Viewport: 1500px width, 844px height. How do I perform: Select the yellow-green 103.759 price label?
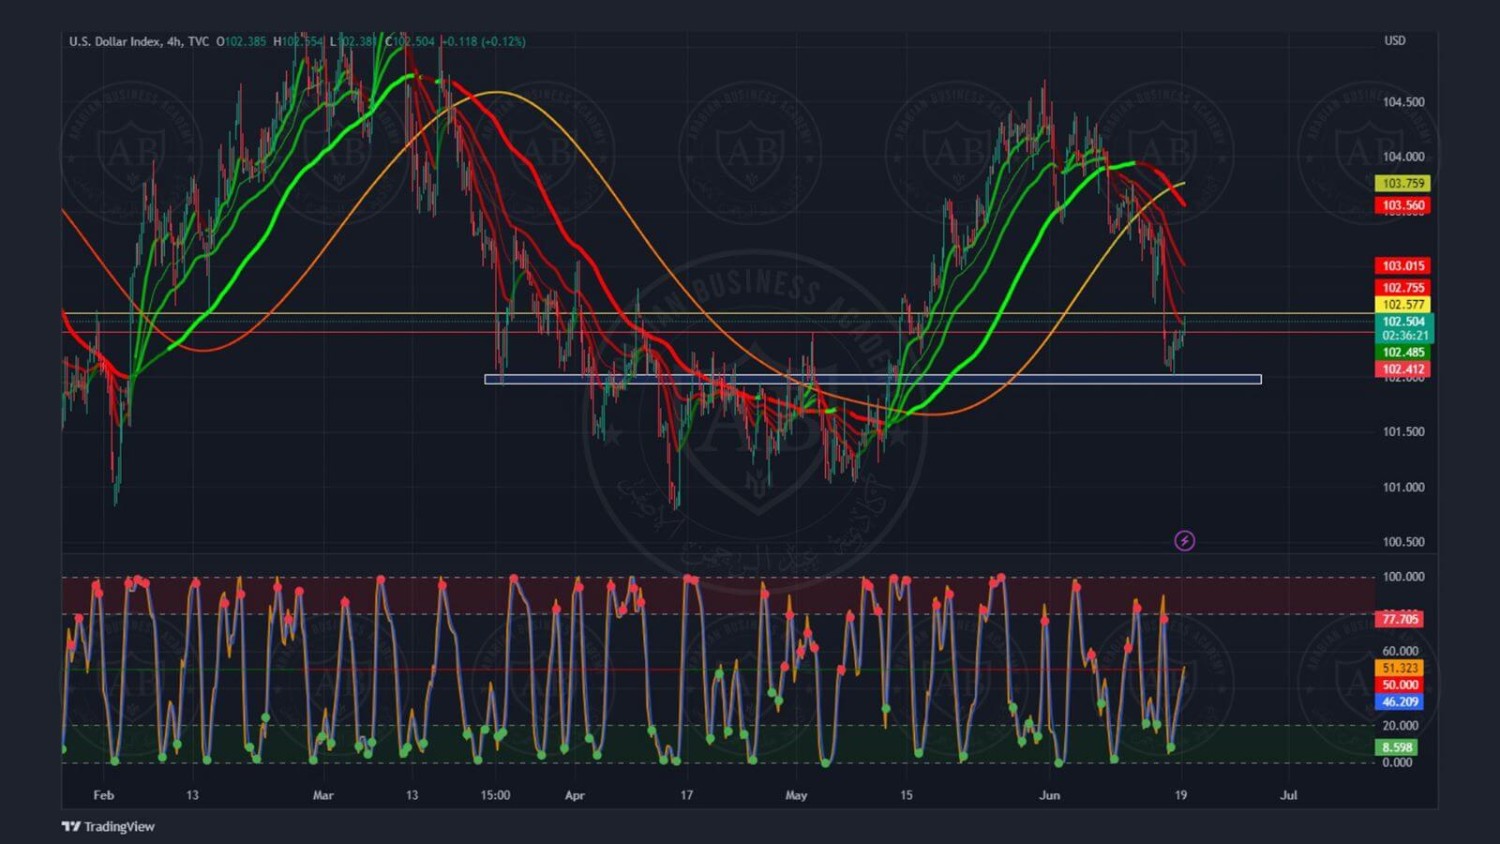(1403, 184)
